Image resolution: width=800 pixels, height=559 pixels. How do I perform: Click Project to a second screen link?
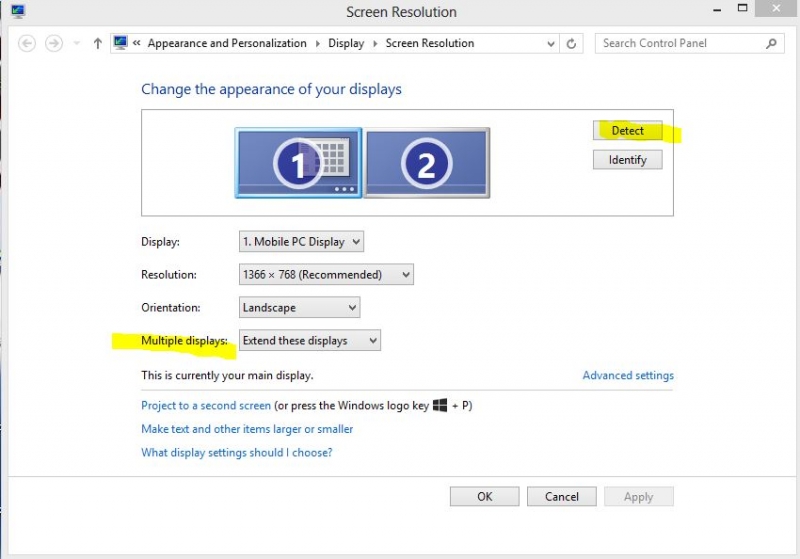206,406
